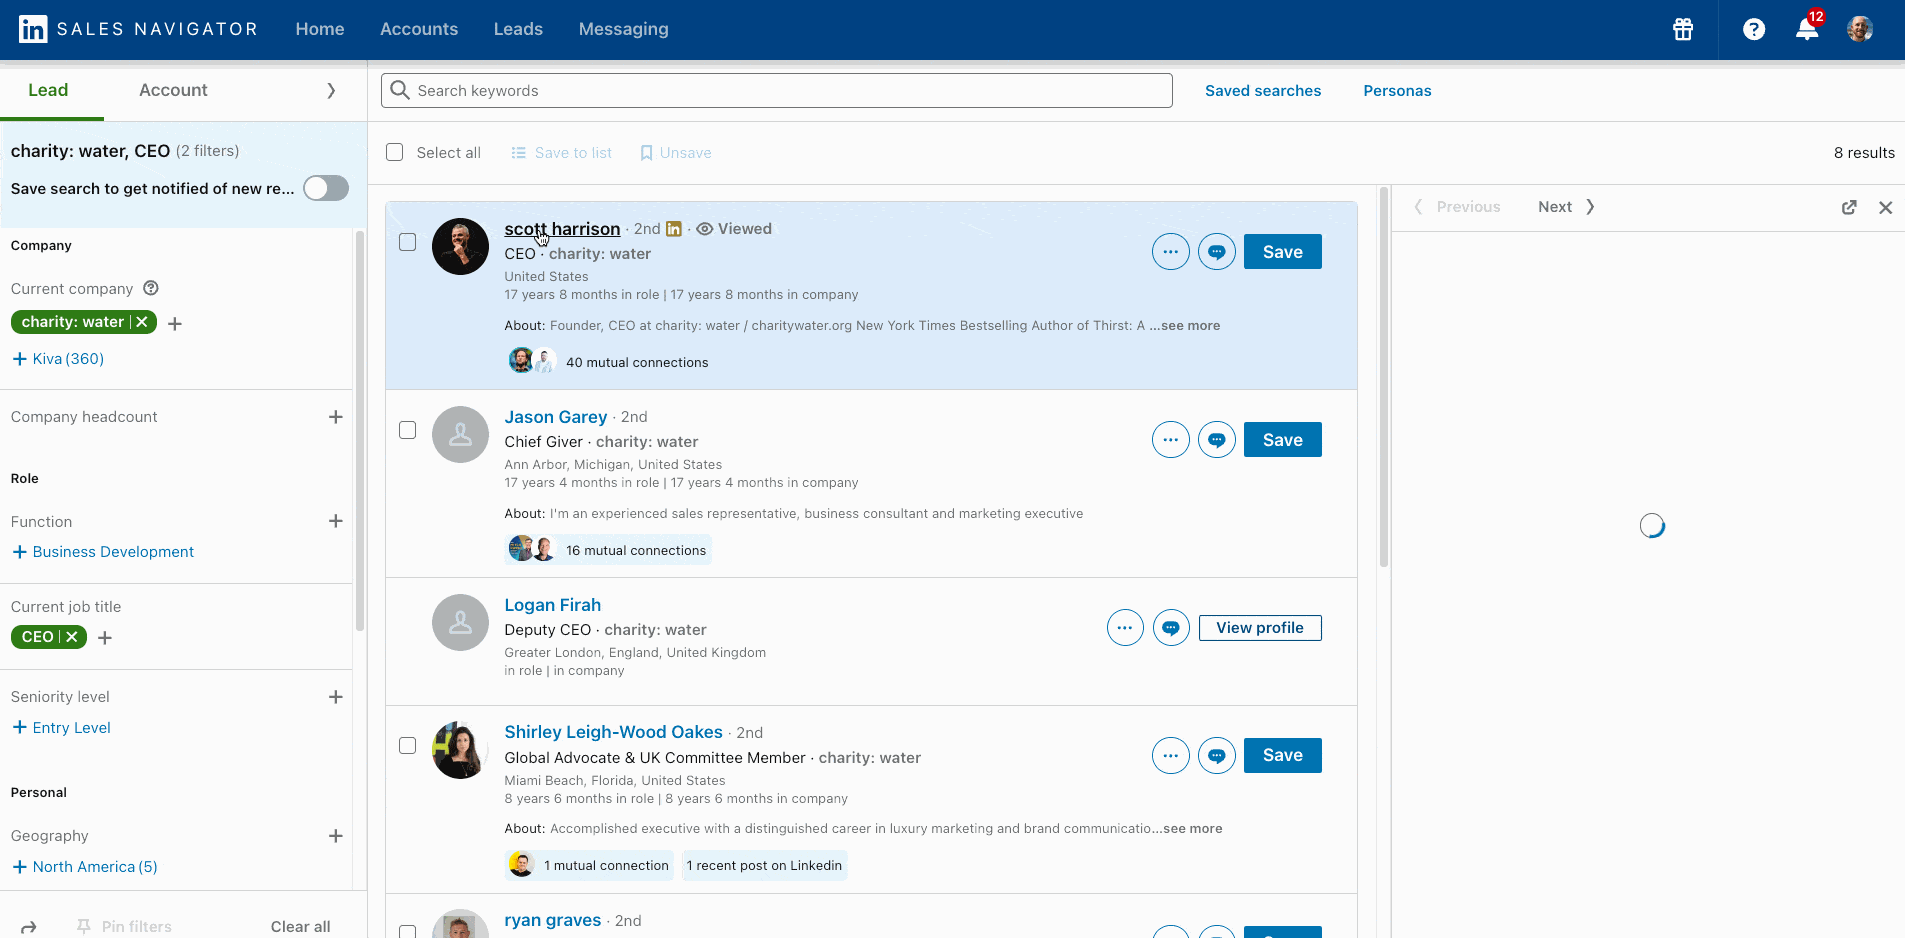The image size is (1905, 938).
Task: Click the results list scrollbar
Action: point(1384,378)
